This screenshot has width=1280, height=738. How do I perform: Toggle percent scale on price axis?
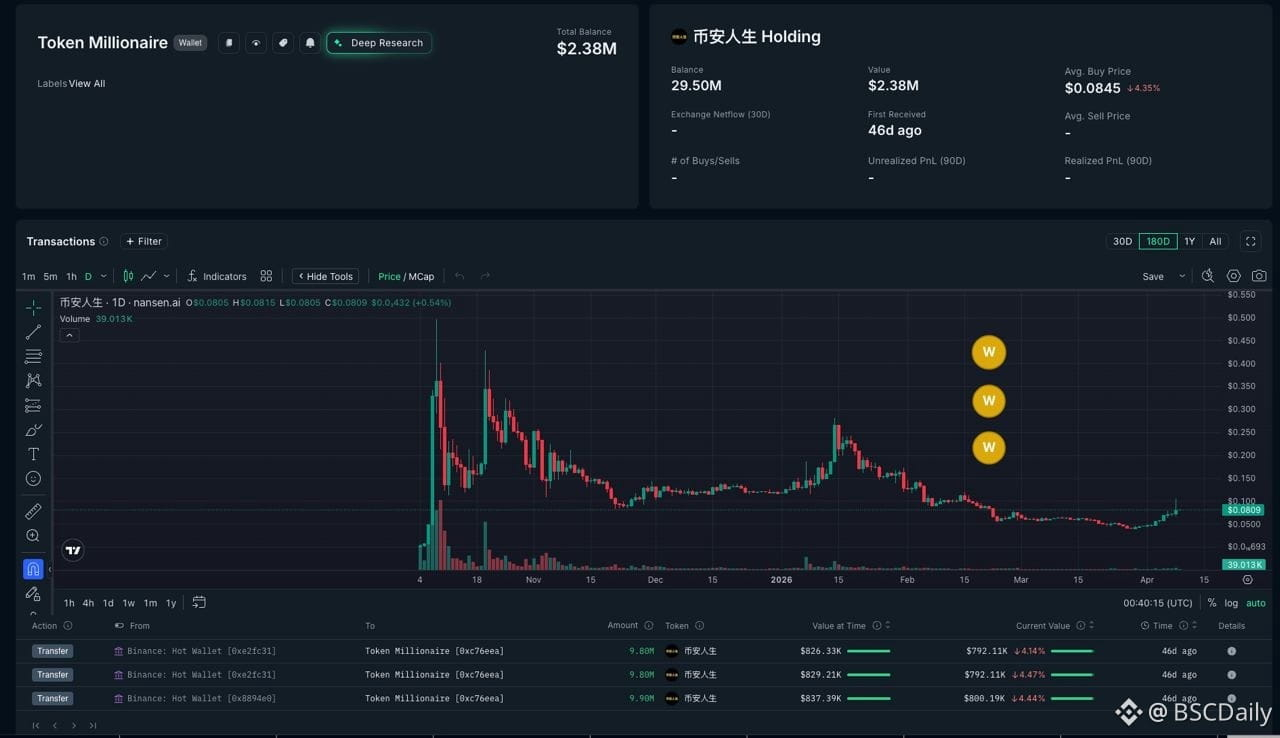pyautogui.click(x=1212, y=603)
